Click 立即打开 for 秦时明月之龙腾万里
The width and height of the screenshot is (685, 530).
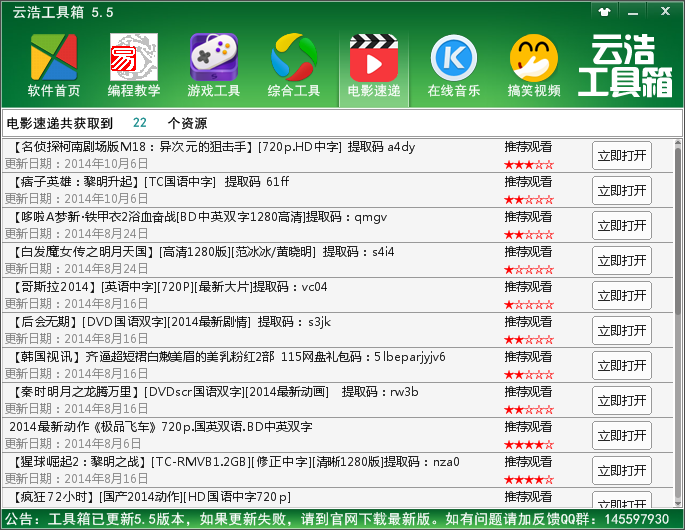coord(622,400)
